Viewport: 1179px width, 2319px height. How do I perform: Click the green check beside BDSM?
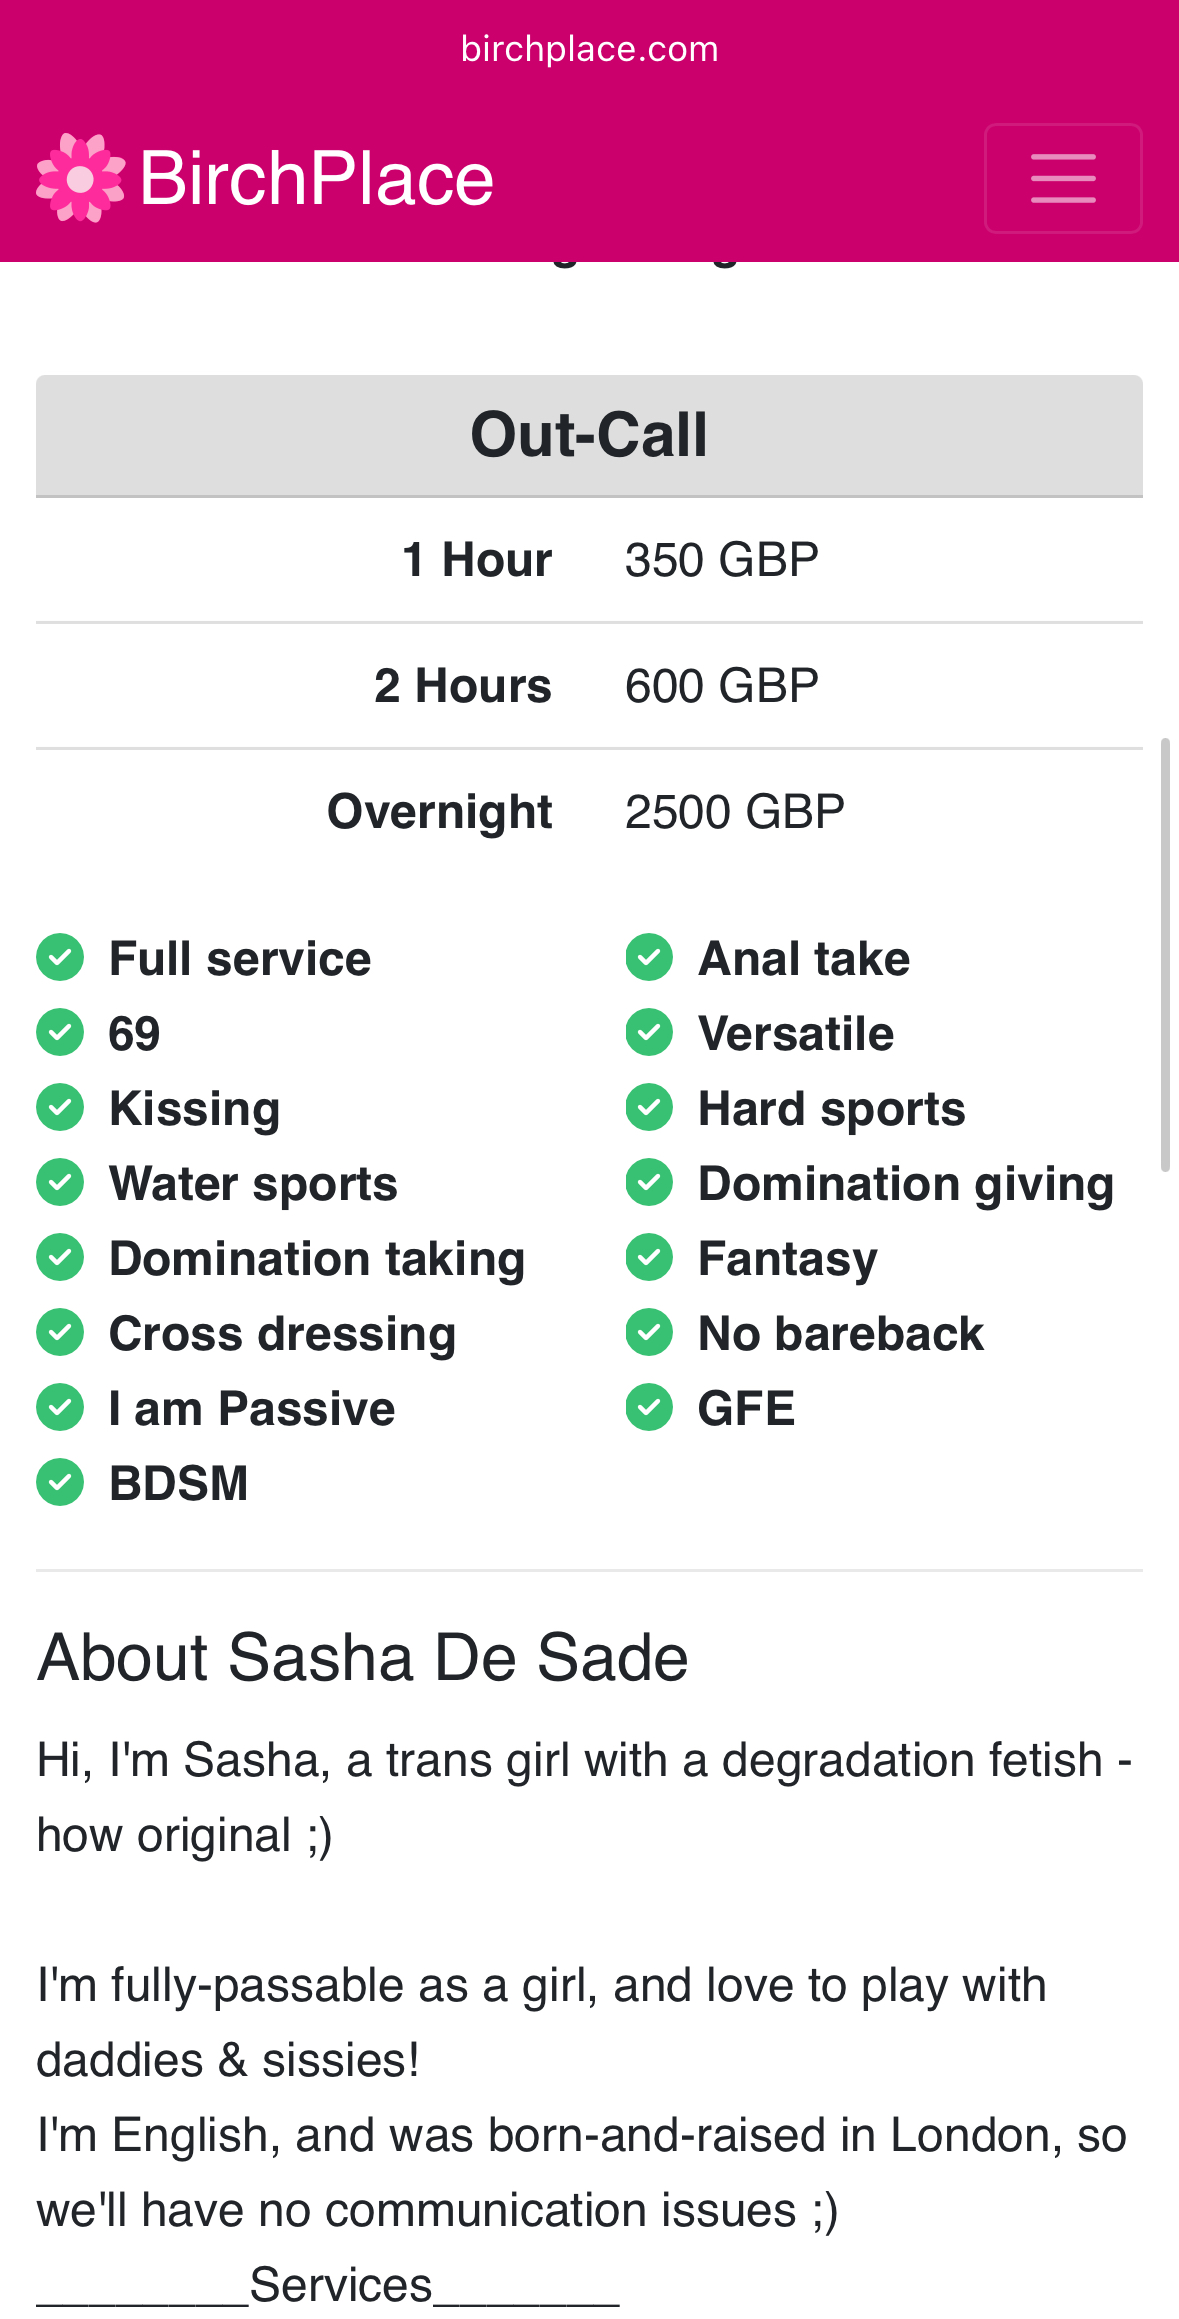pos(60,1482)
